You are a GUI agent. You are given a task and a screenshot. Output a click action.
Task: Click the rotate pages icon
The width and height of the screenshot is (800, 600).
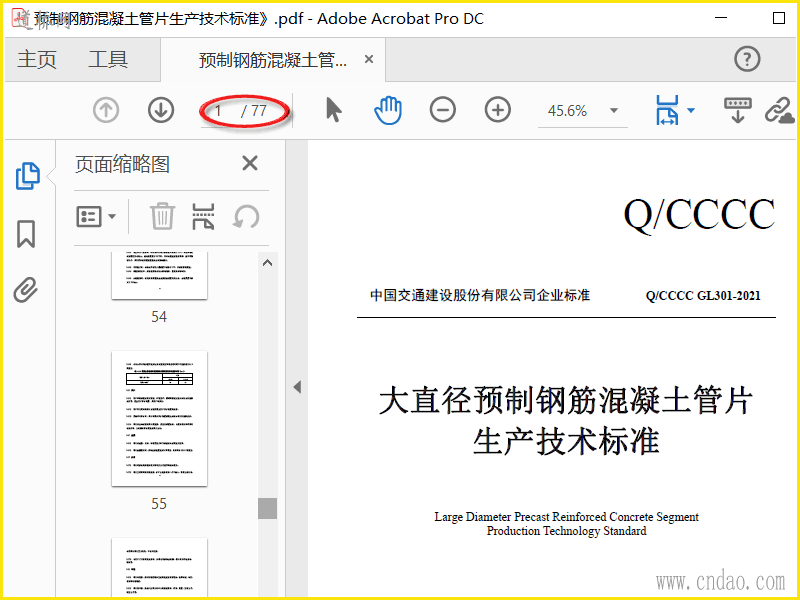click(246, 217)
